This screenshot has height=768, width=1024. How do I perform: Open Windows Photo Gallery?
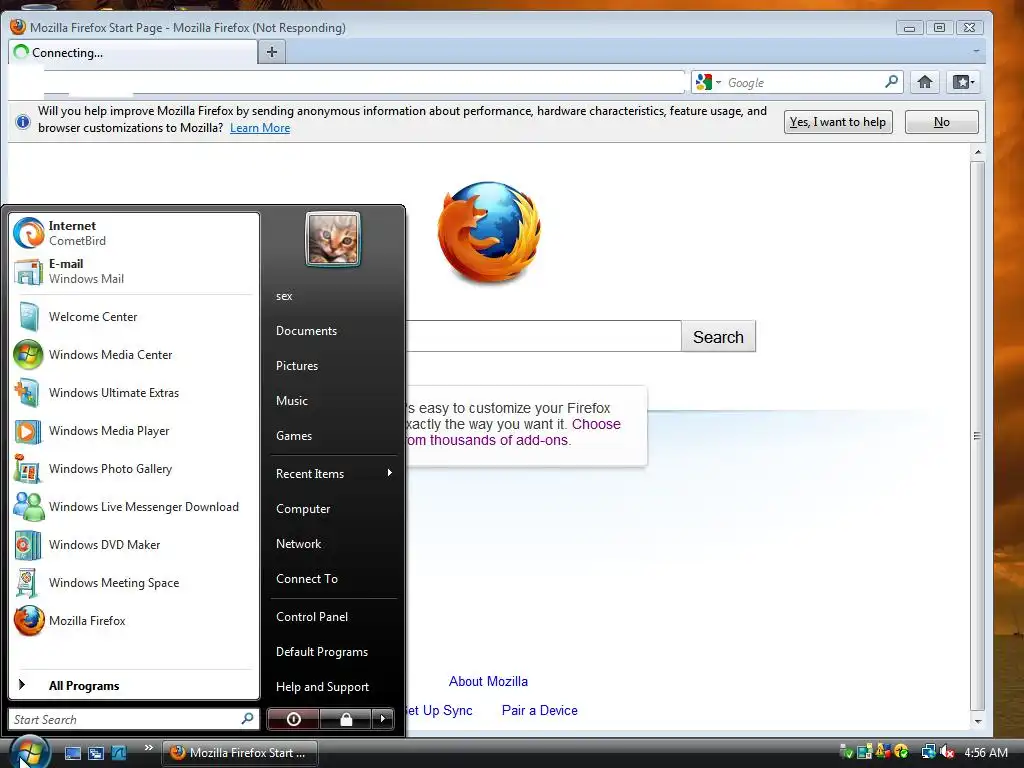click(134, 469)
